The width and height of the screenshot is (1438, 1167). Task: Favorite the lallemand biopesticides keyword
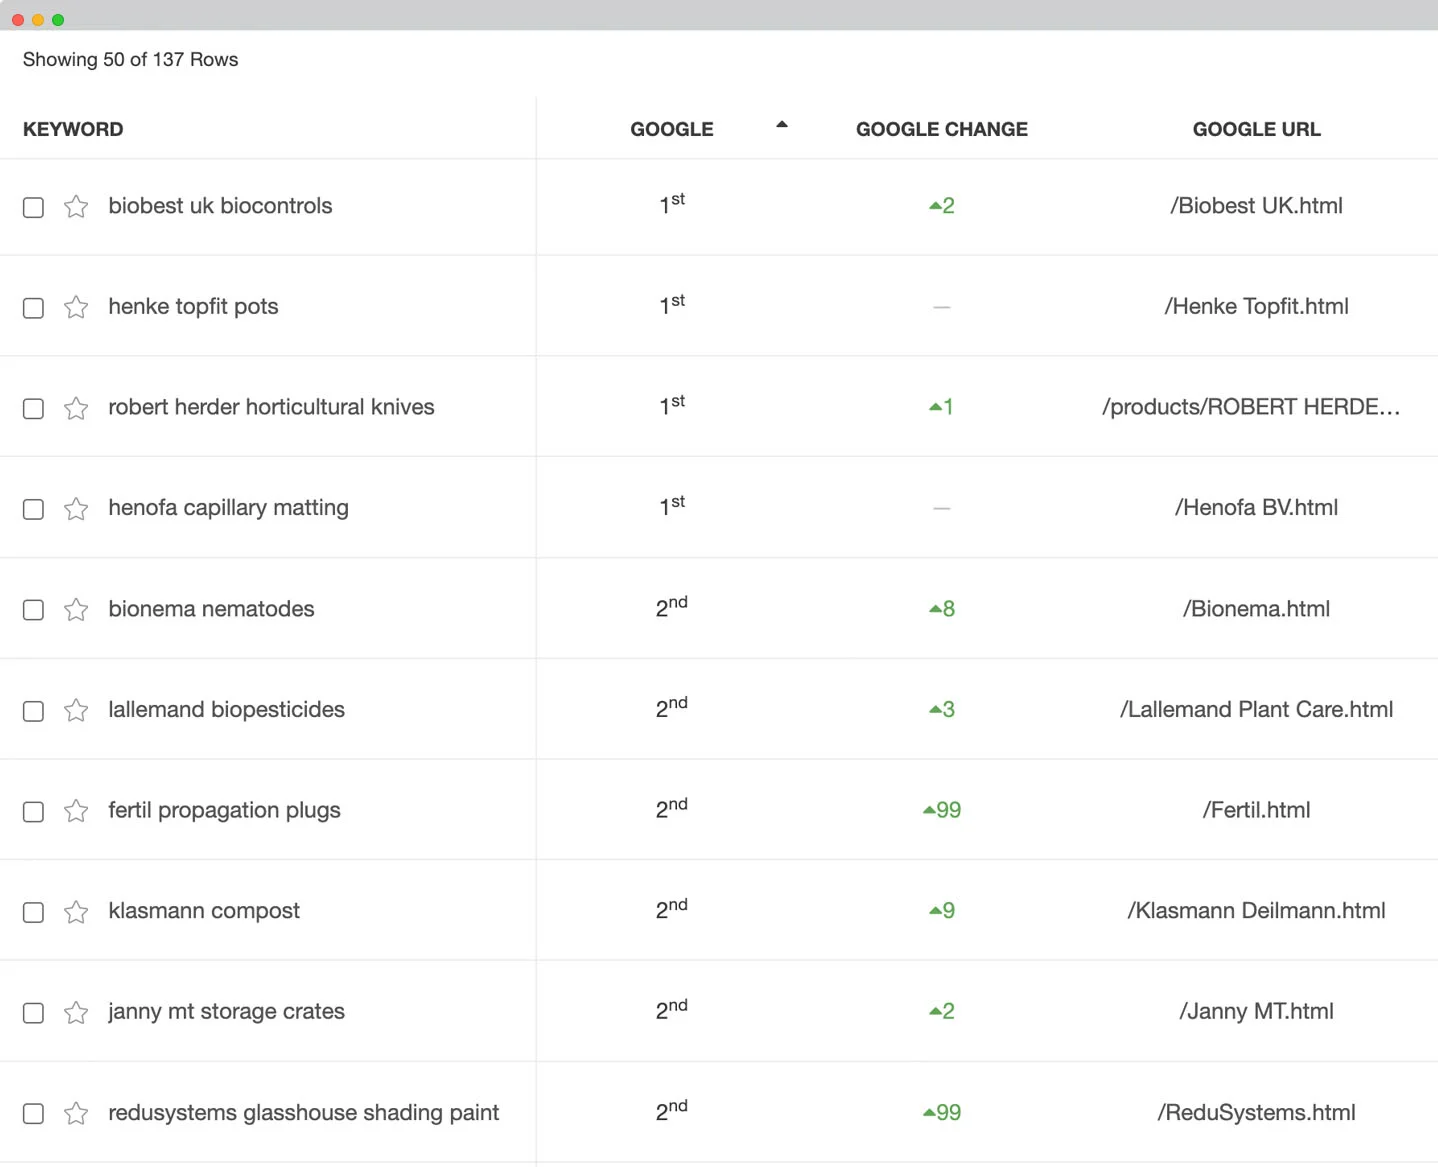pos(76,710)
